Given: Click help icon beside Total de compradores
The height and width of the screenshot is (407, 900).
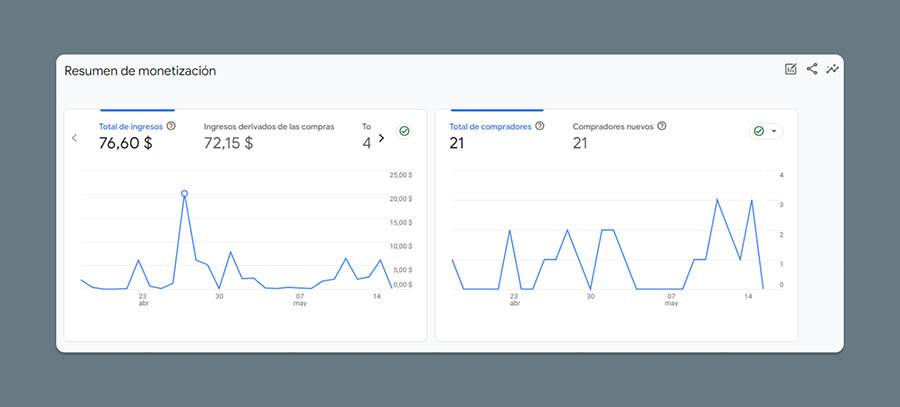Looking at the screenshot, I should point(540,126).
